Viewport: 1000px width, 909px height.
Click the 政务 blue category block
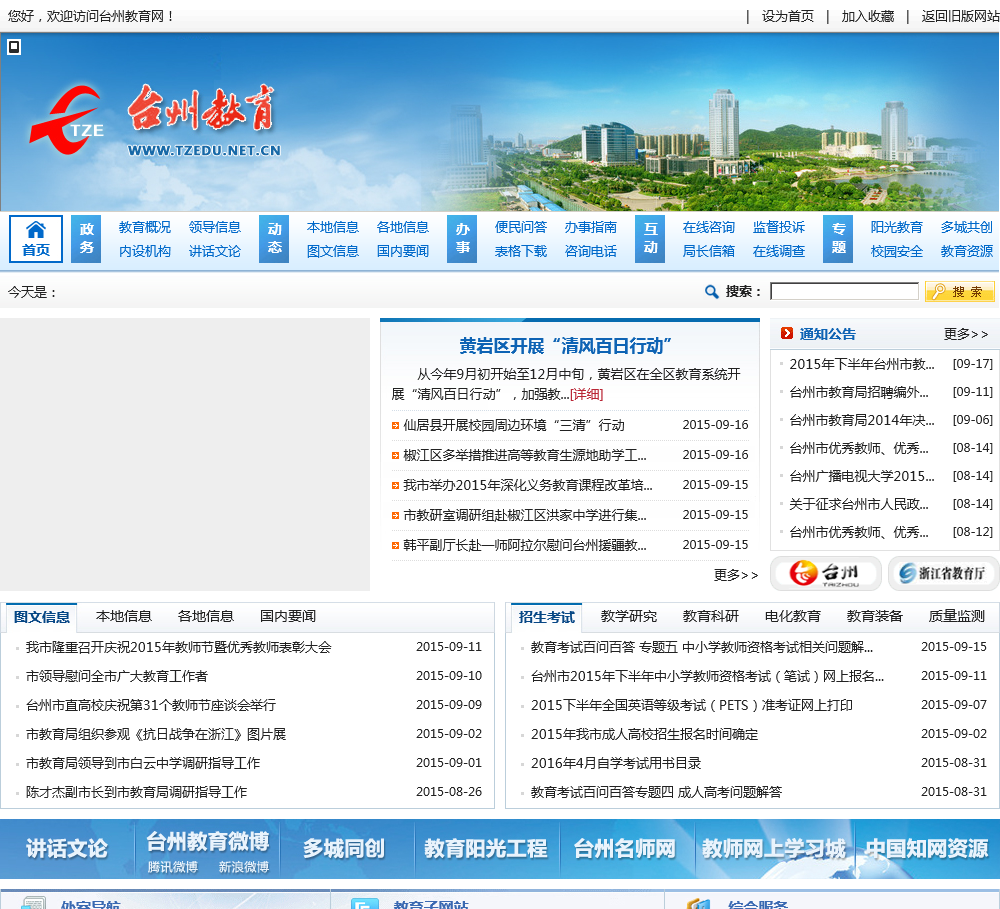point(86,239)
